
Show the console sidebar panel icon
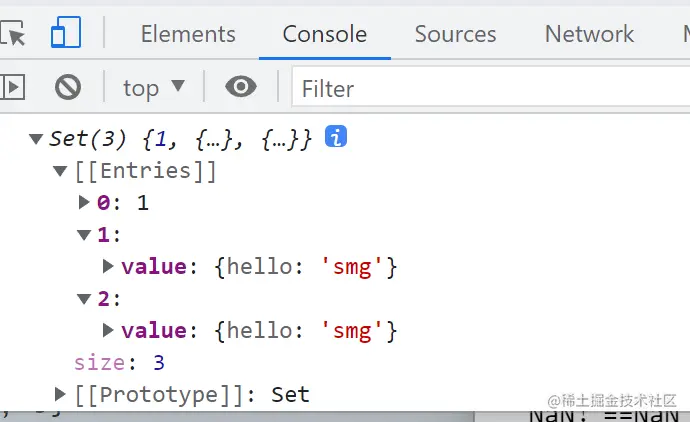coord(12,88)
